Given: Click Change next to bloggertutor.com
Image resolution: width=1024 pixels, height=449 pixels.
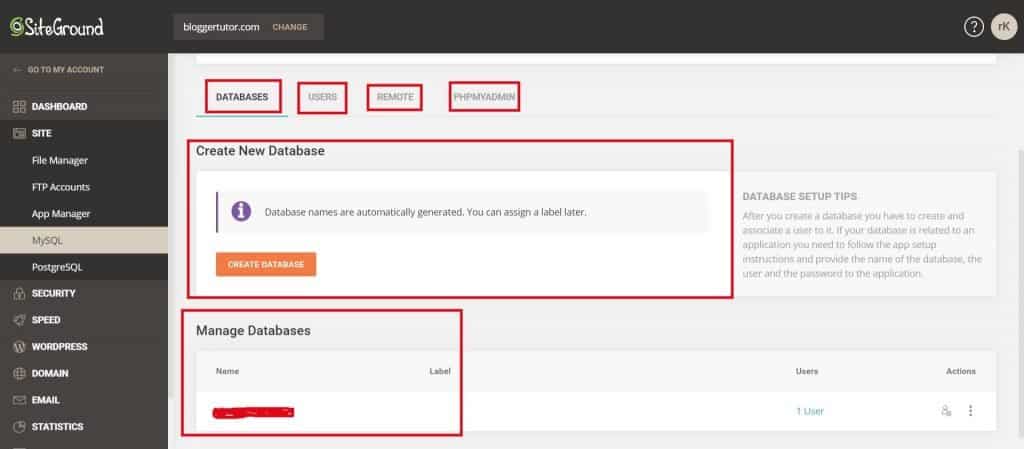Looking at the screenshot, I should tap(289, 27).
